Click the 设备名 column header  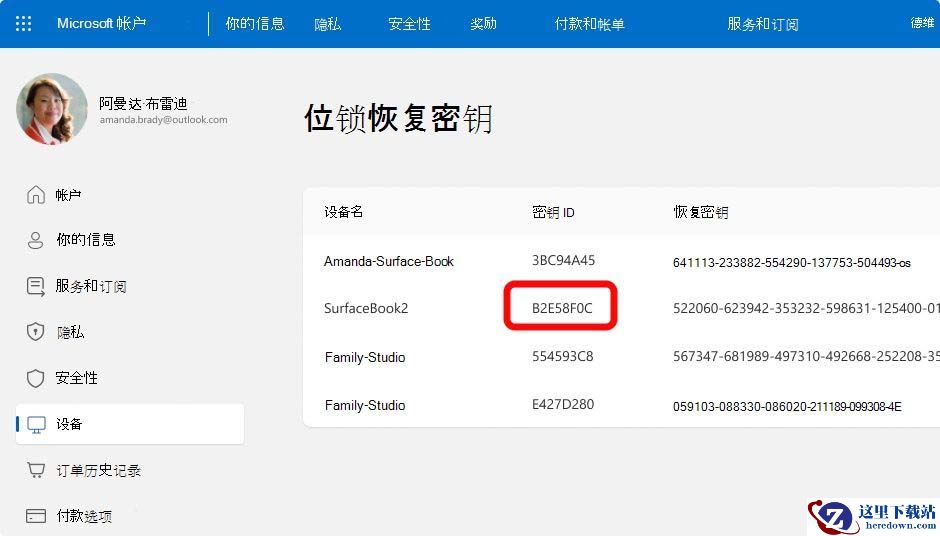click(344, 212)
